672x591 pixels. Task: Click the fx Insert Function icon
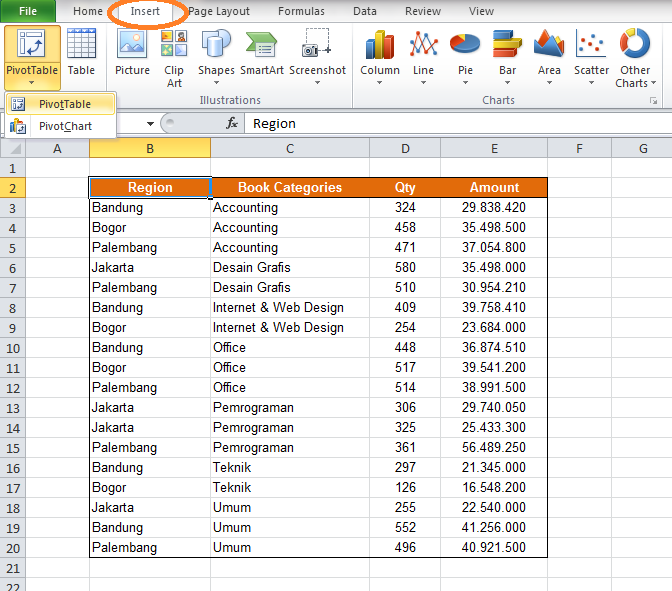[x=232, y=123]
